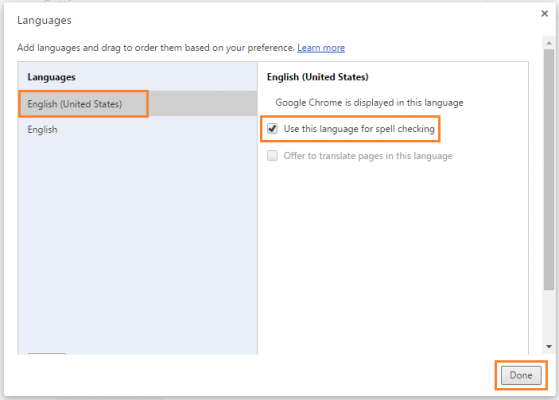Image resolution: width=559 pixels, height=400 pixels.
Task: Click the Languages dialog title
Action: 44,20
